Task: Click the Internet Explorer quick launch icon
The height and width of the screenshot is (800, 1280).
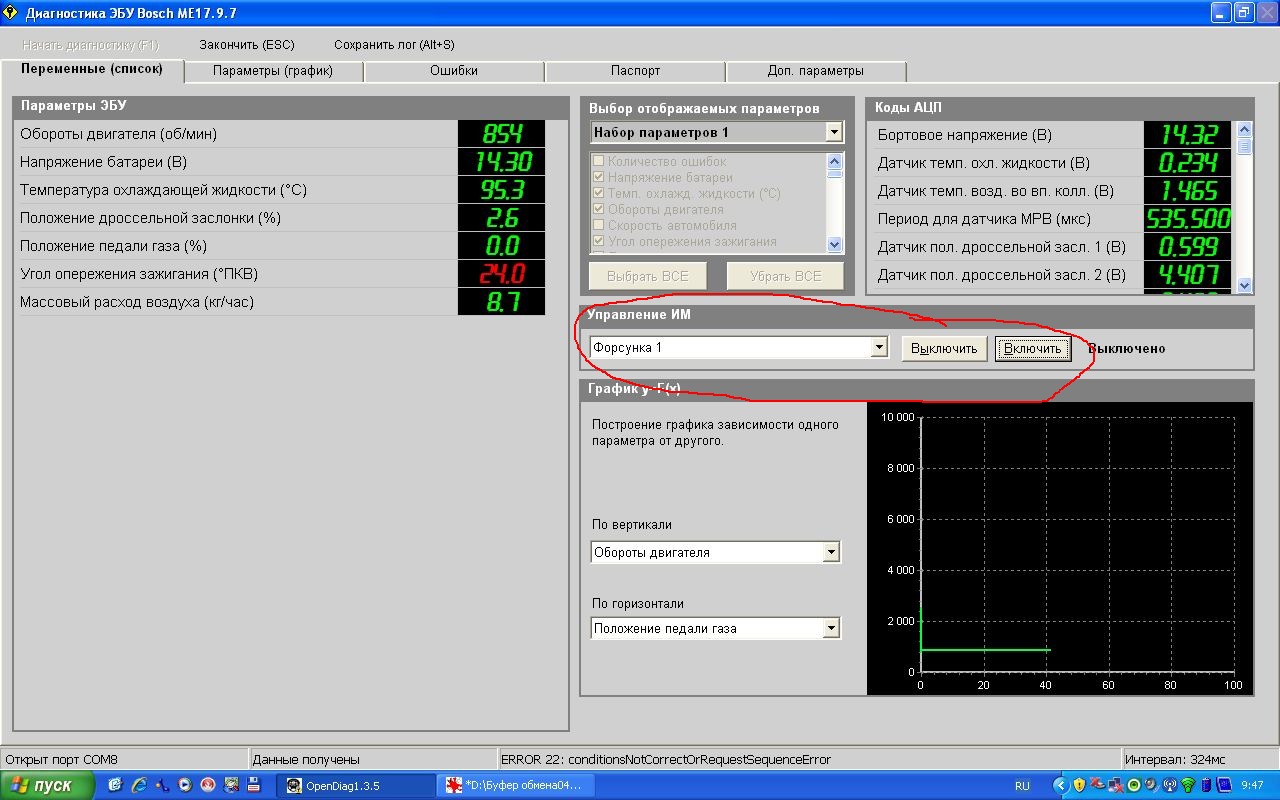Action: click(138, 785)
